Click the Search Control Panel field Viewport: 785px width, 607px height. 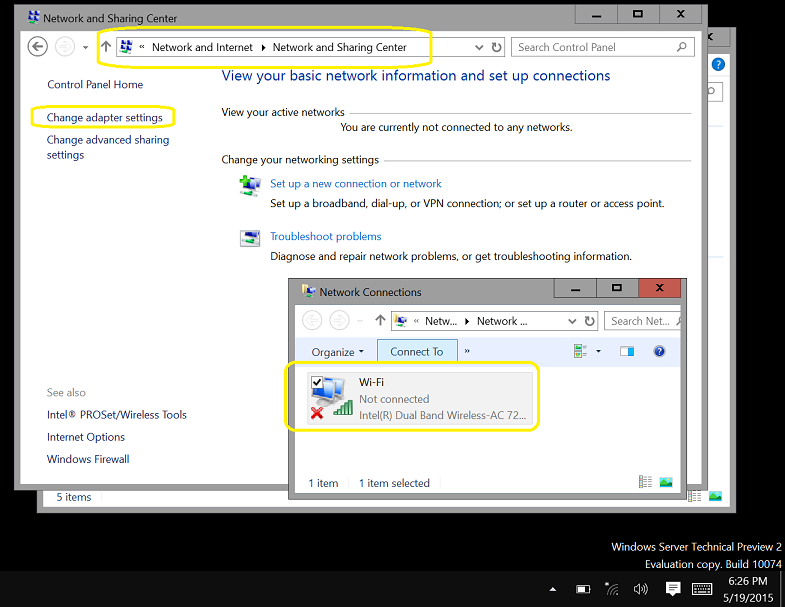click(x=595, y=47)
